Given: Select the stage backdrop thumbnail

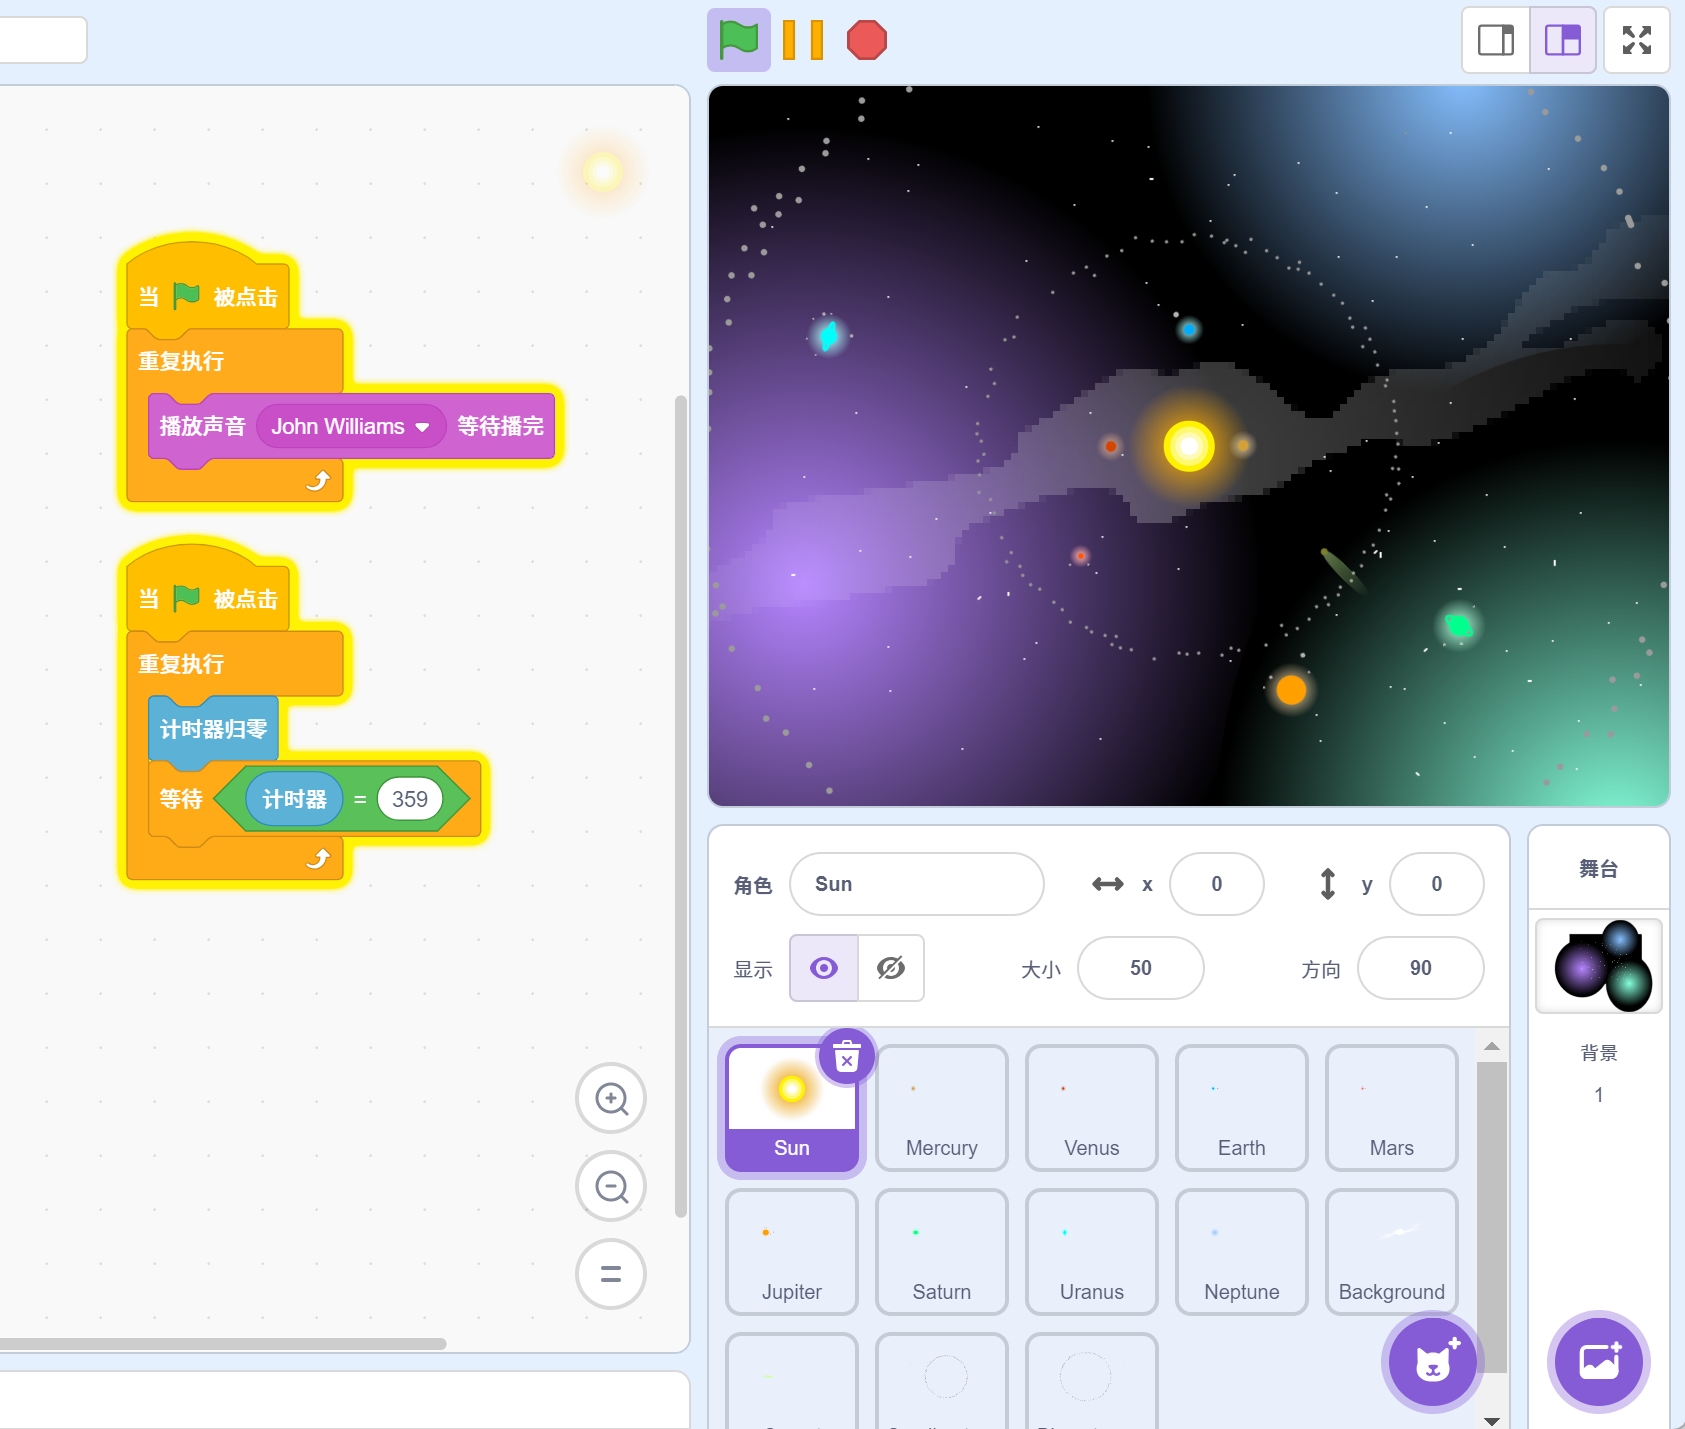Looking at the screenshot, I should click(x=1598, y=966).
